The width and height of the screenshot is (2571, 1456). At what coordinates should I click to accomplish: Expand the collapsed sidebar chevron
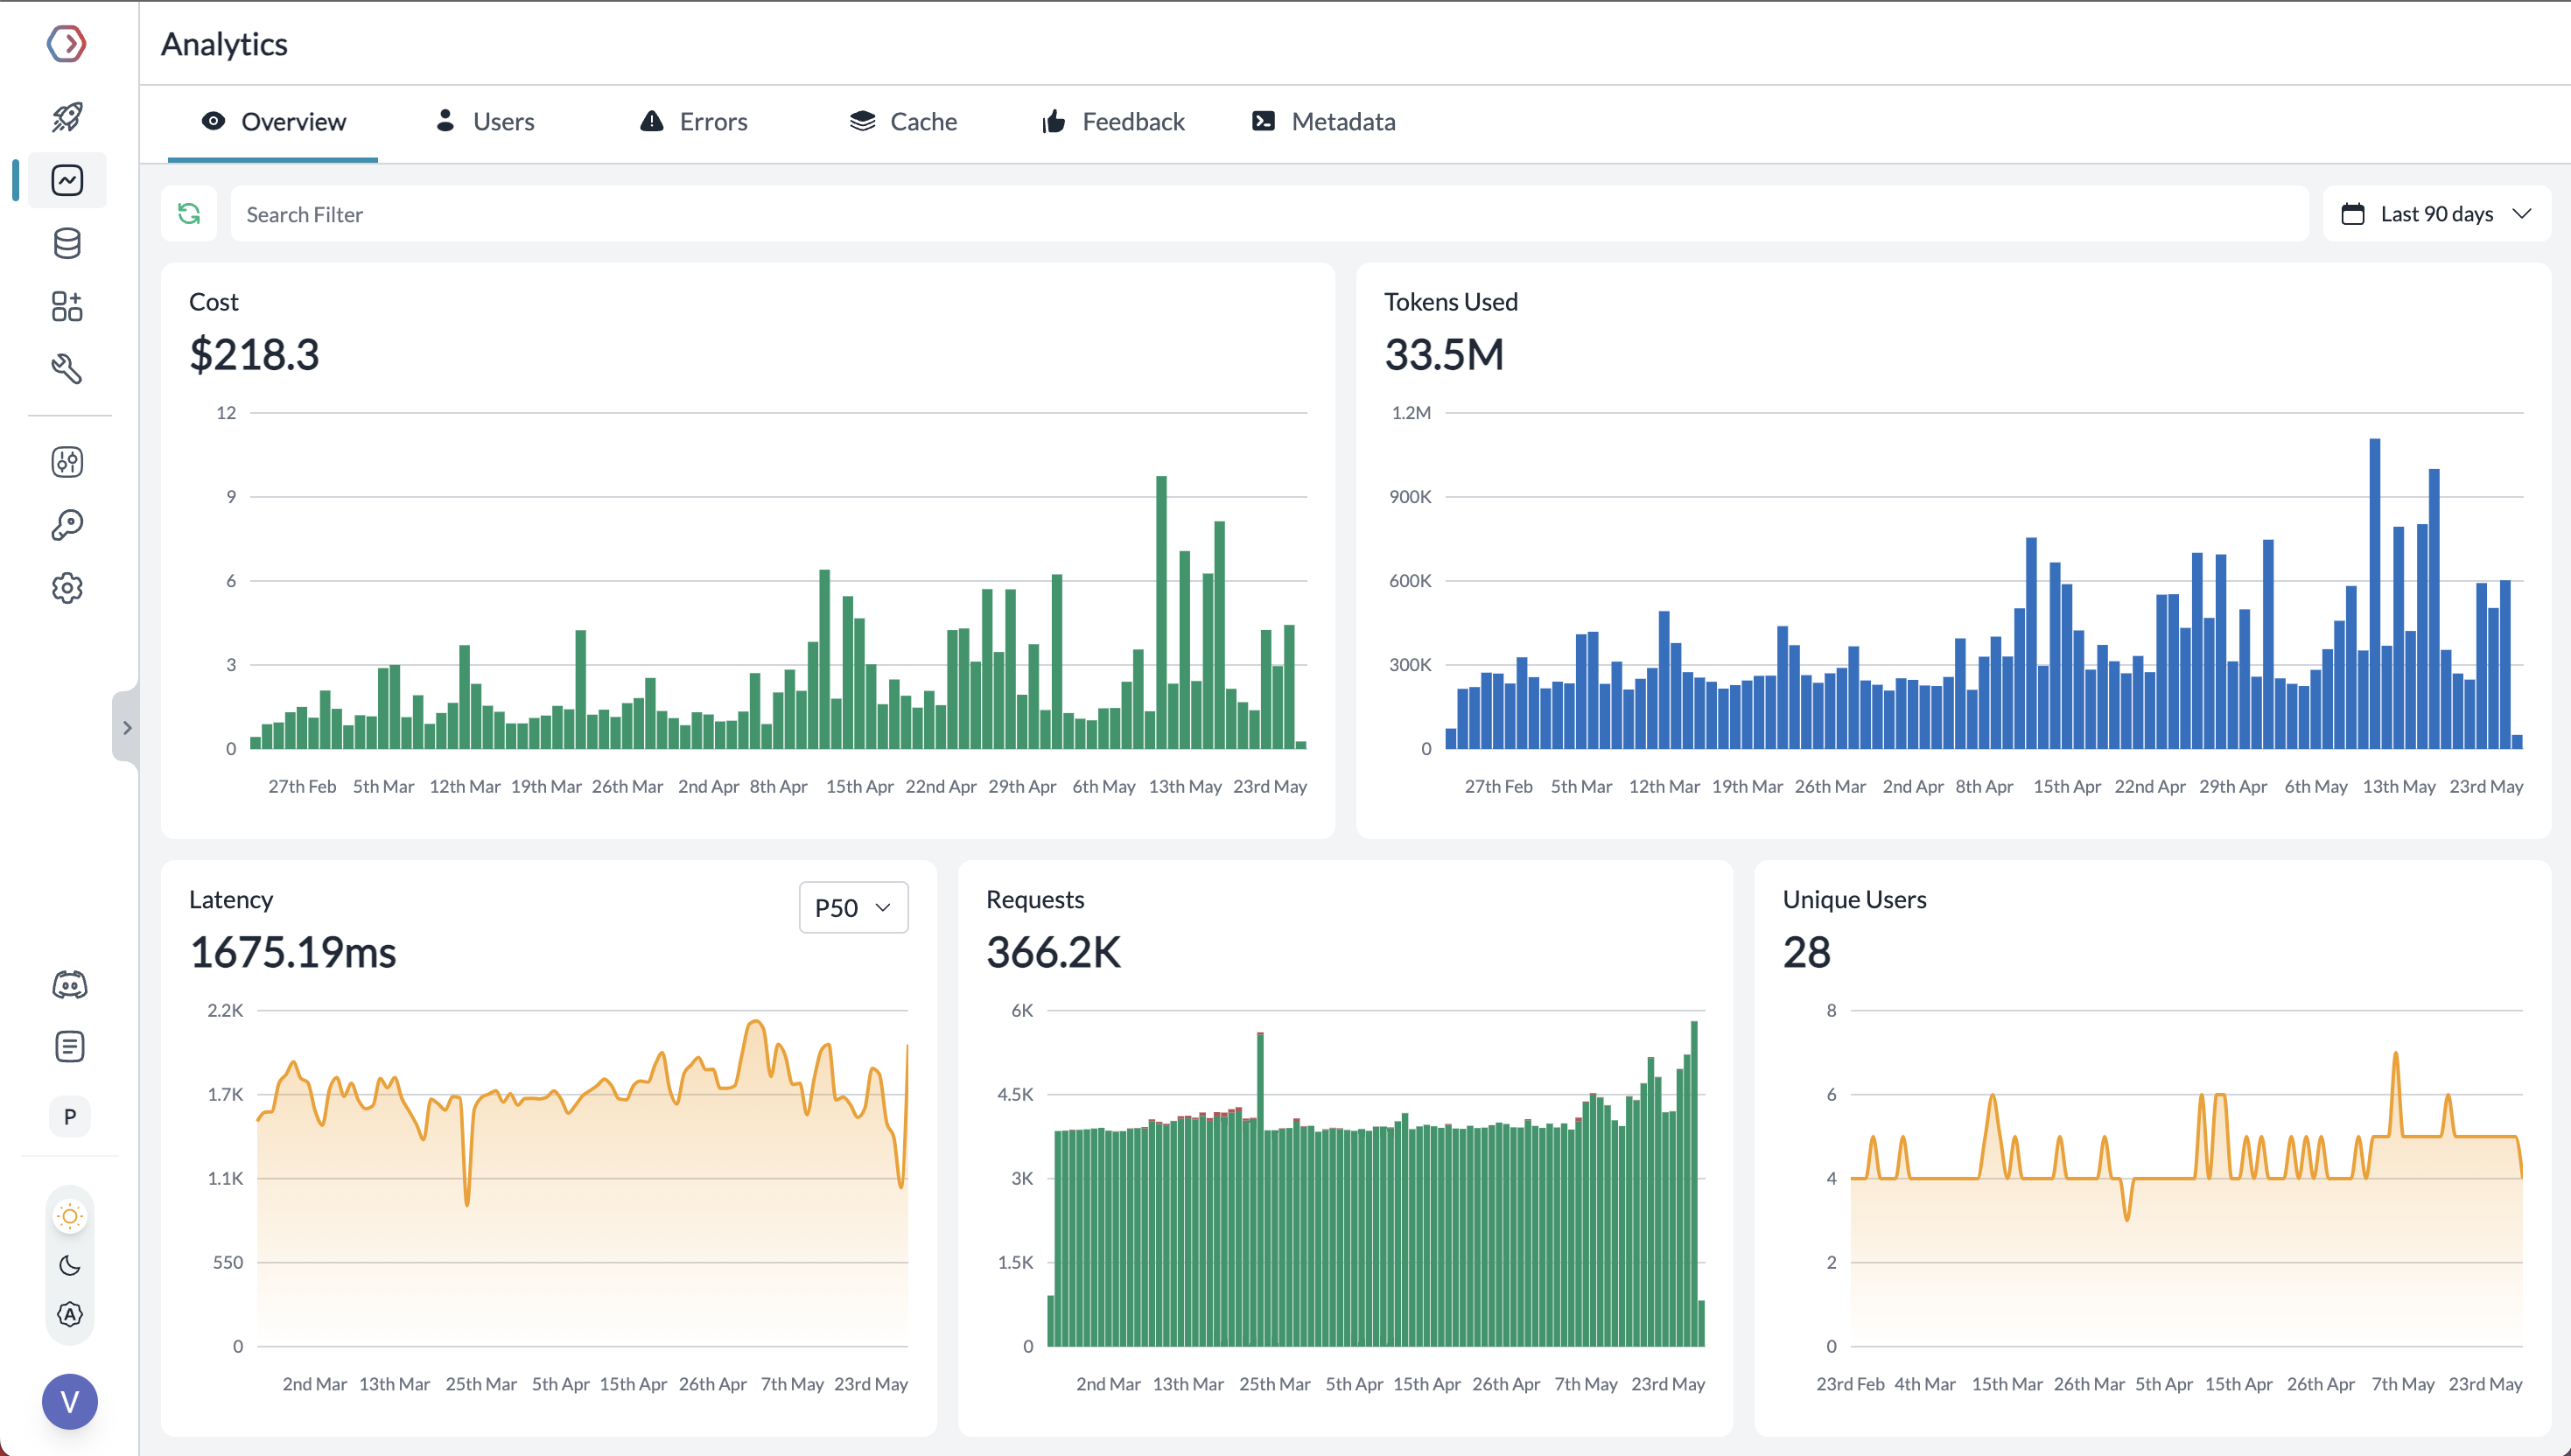[x=126, y=727]
